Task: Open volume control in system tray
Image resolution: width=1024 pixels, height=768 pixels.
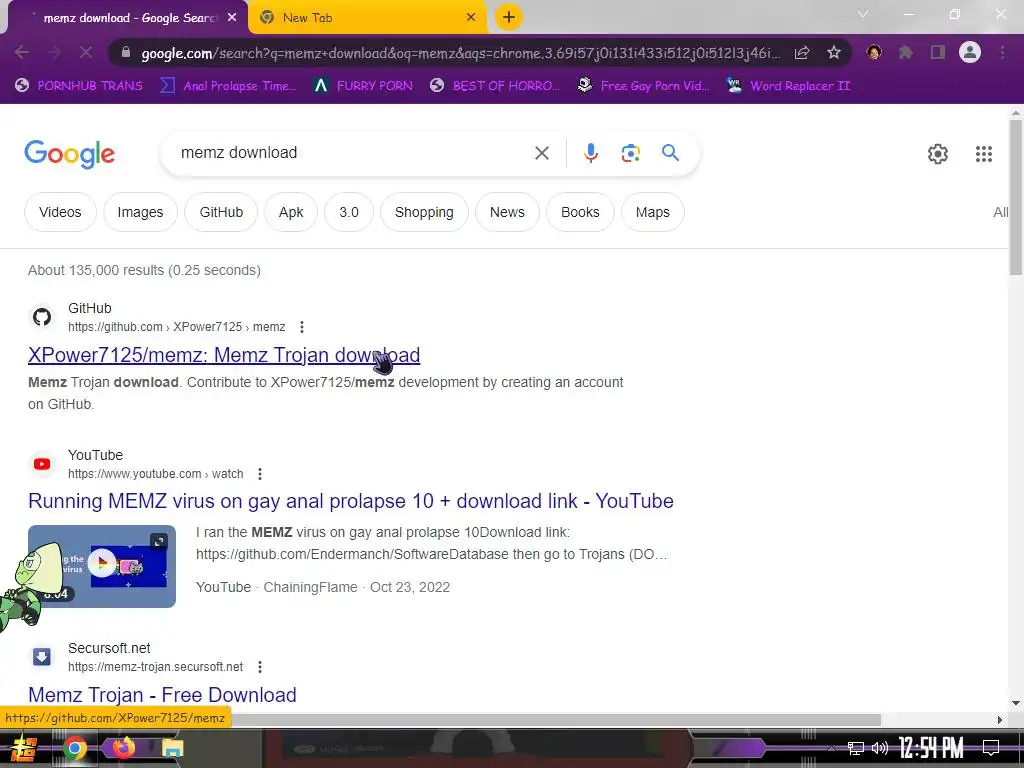Action: pyautogui.click(x=880, y=748)
